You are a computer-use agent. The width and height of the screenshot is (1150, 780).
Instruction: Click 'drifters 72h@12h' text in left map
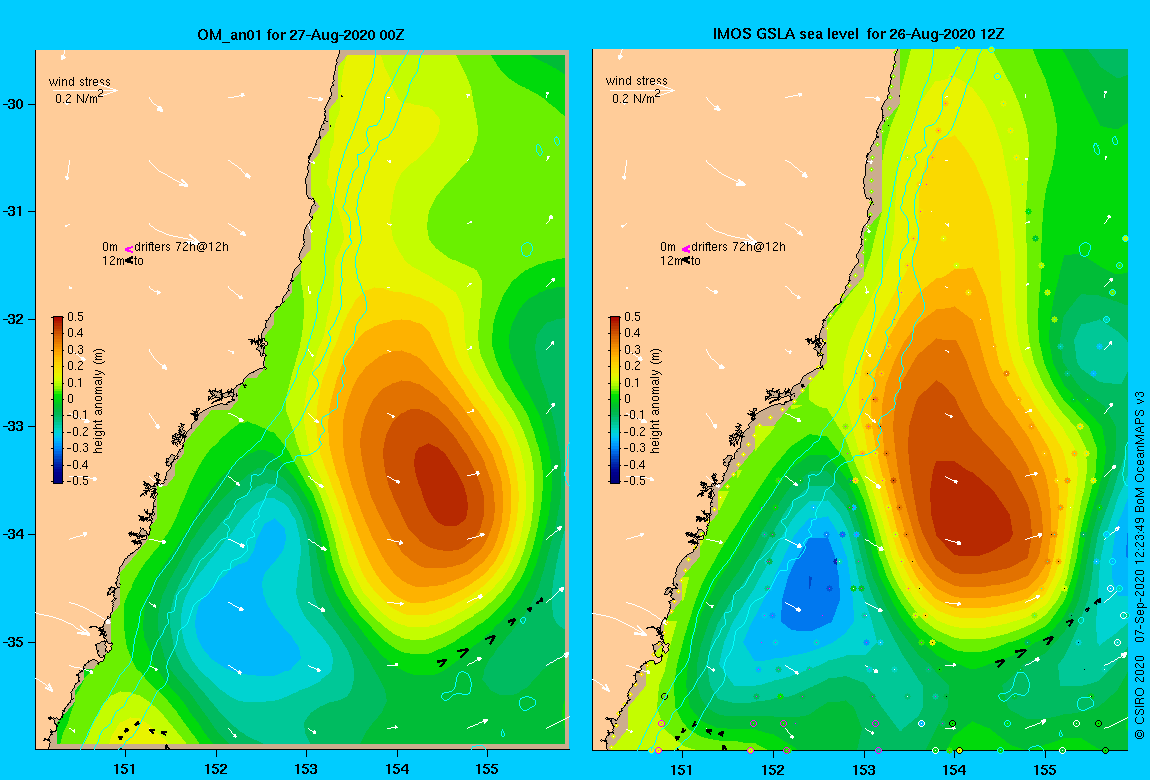pyautogui.click(x=181, y=247)
